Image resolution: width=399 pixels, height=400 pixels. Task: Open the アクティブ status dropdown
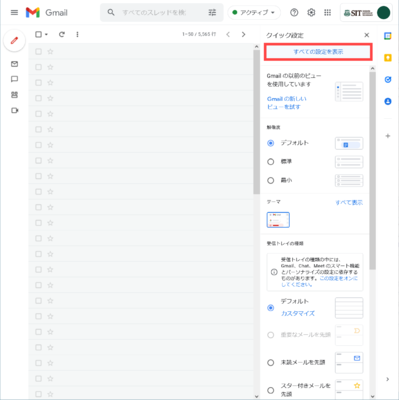point(254,13)
